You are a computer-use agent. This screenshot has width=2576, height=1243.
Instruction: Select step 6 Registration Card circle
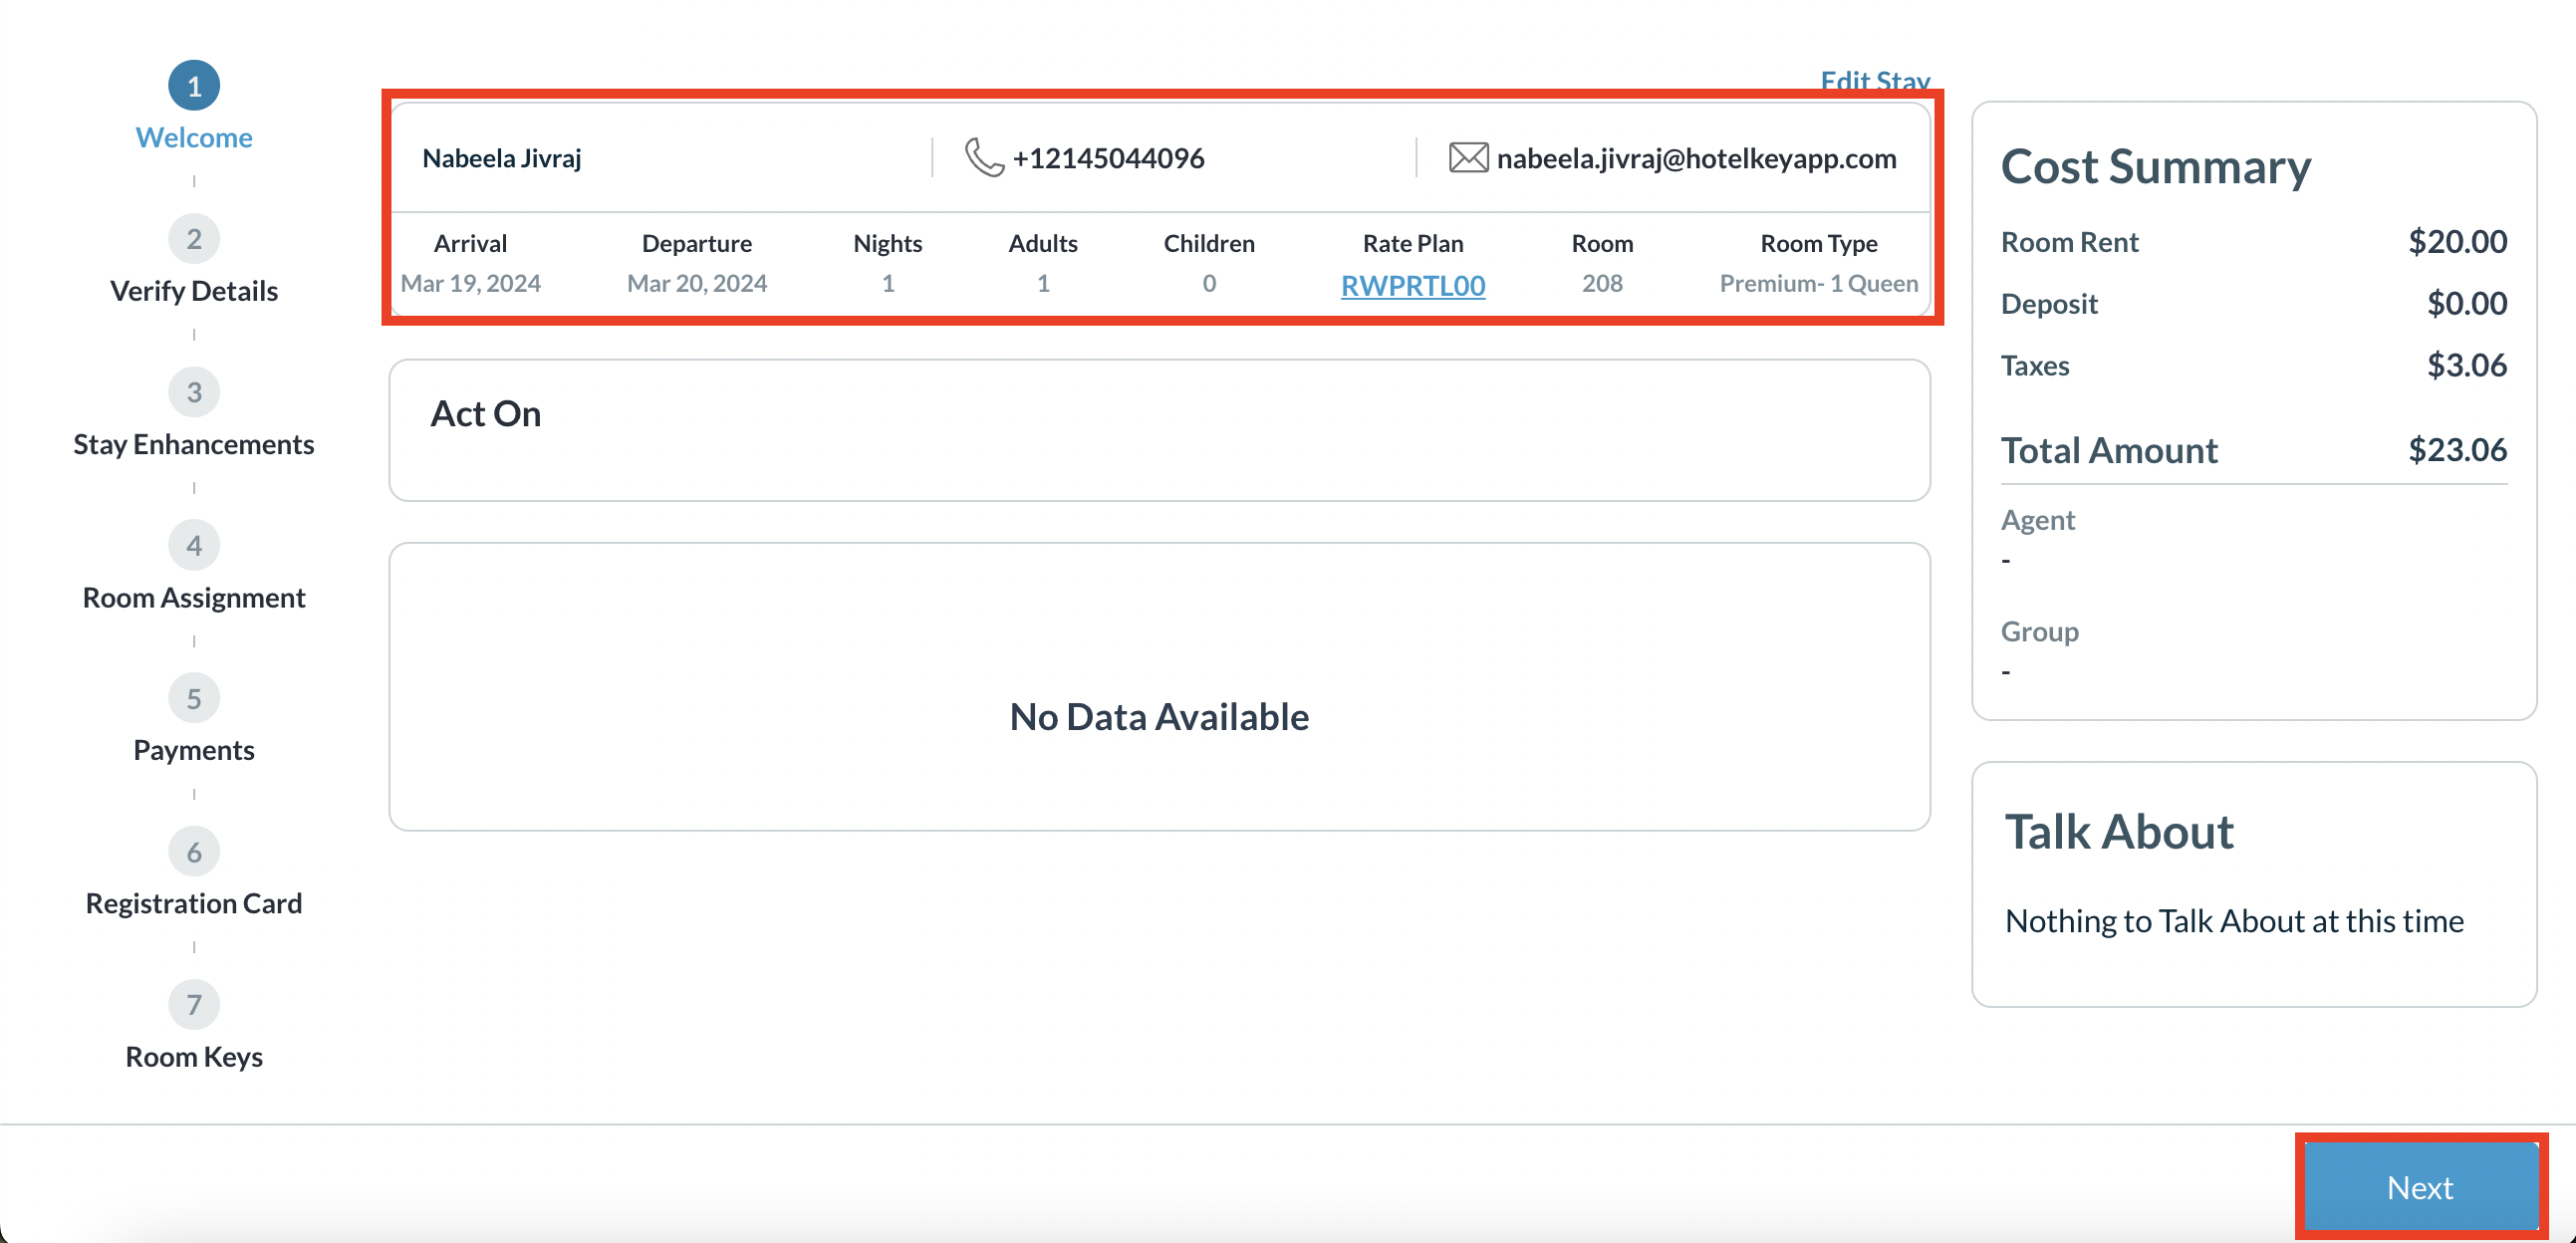(194, 852)
